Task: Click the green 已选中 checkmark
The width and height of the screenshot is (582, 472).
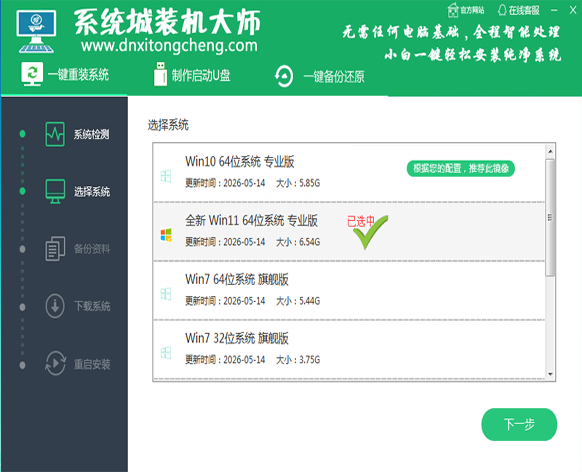Action: 370,232
